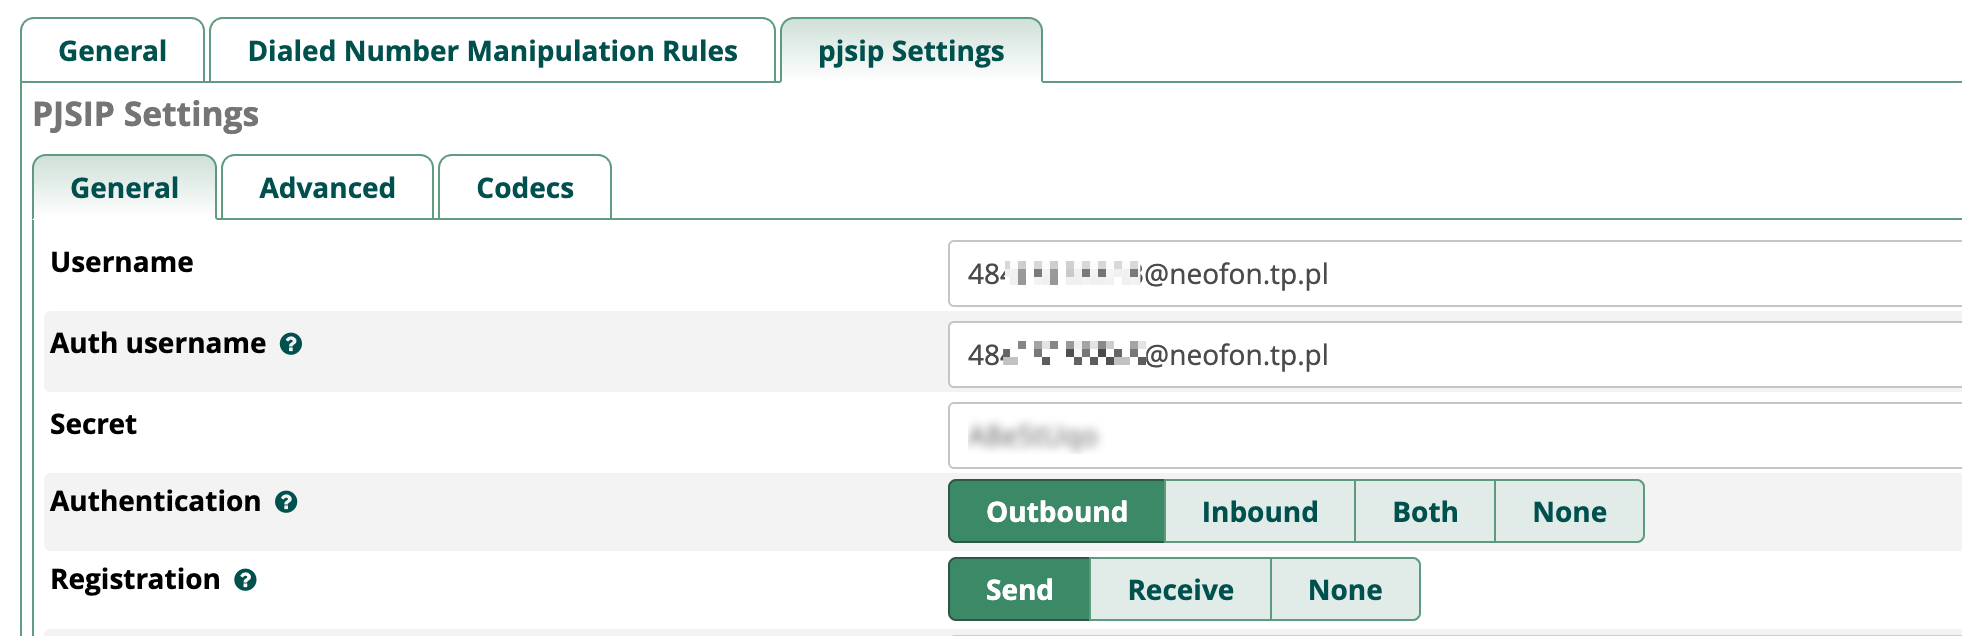Open help for Auth username
The height and width of the screenshot is (636, 1962).
291,344
